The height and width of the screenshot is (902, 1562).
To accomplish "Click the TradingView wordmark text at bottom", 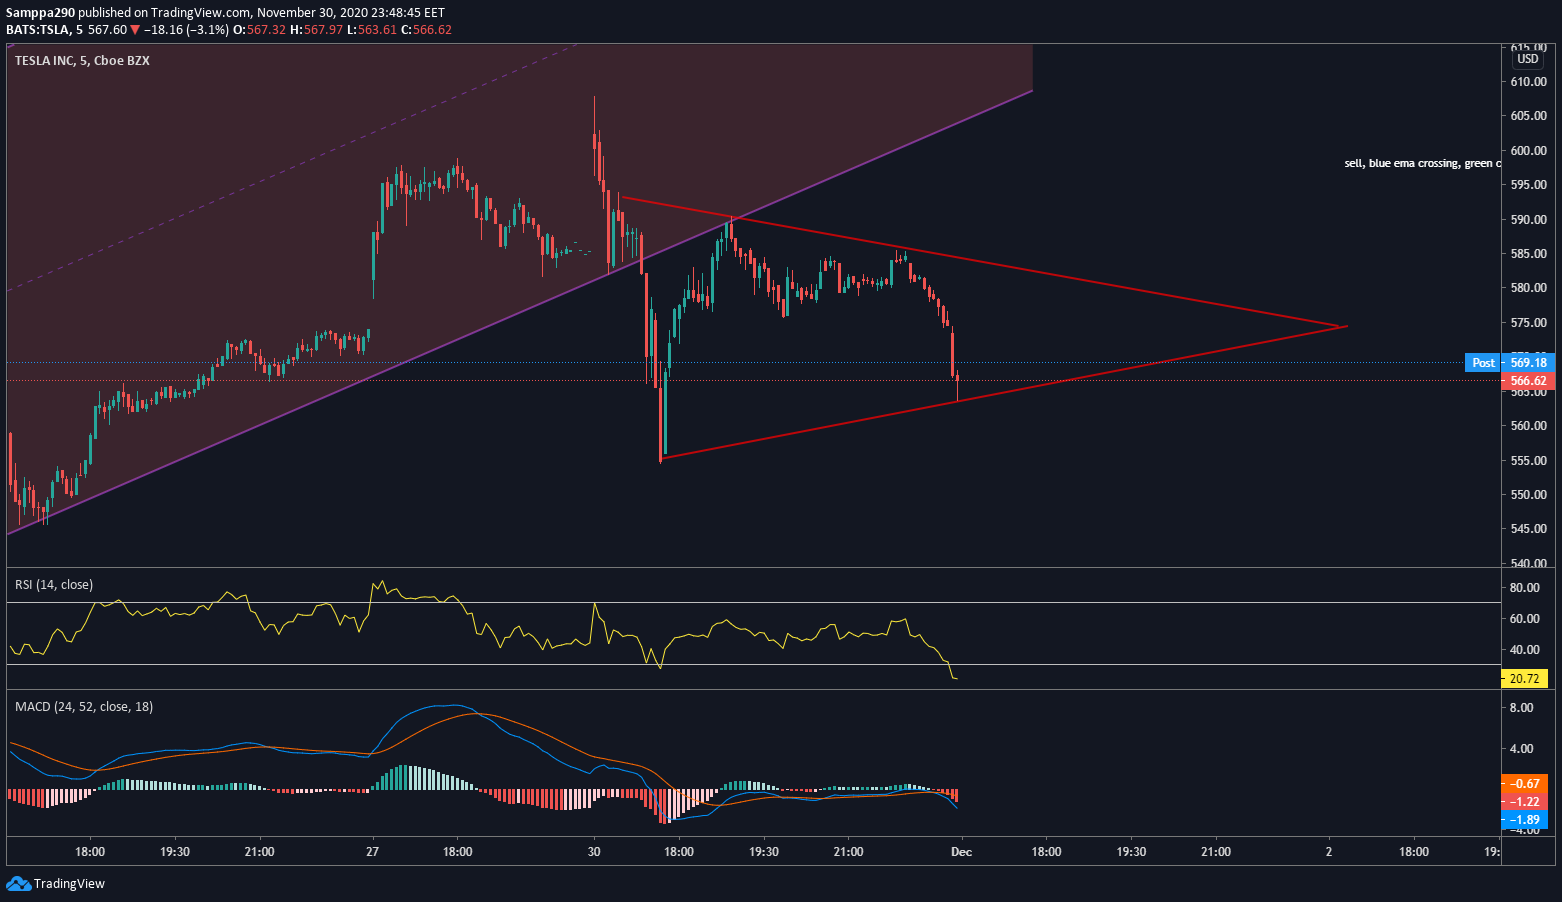I will (x=69, y=883).
